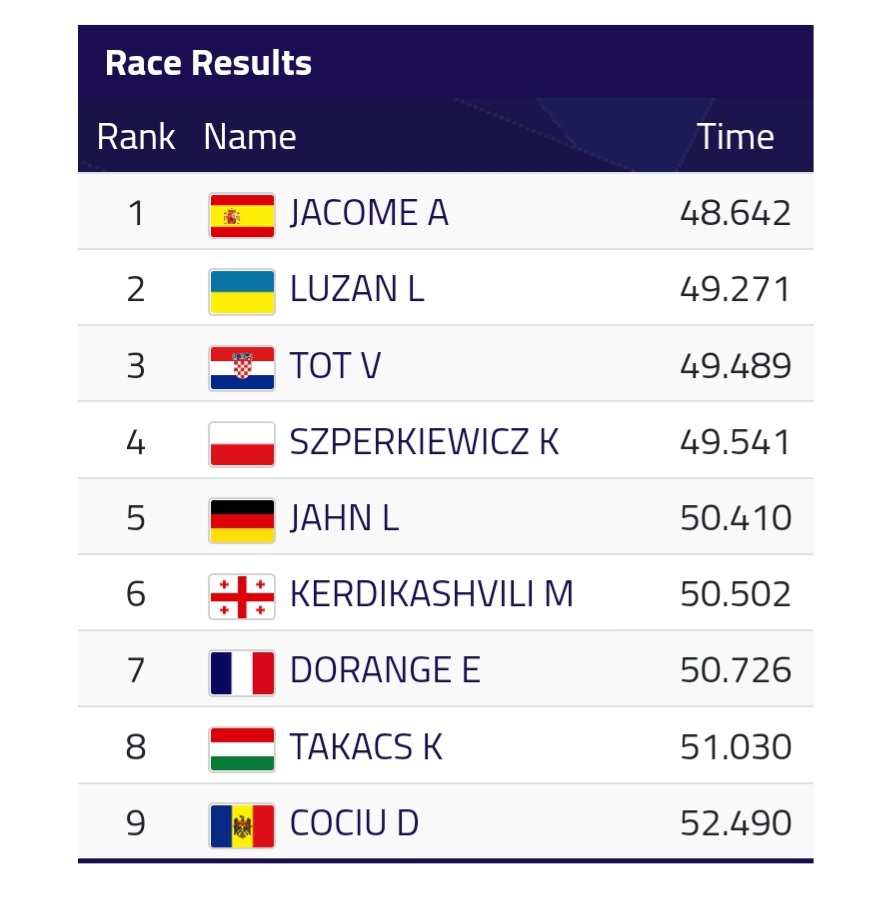Sort by the Rank column header
896x911 pixels.
pos(136,137)
